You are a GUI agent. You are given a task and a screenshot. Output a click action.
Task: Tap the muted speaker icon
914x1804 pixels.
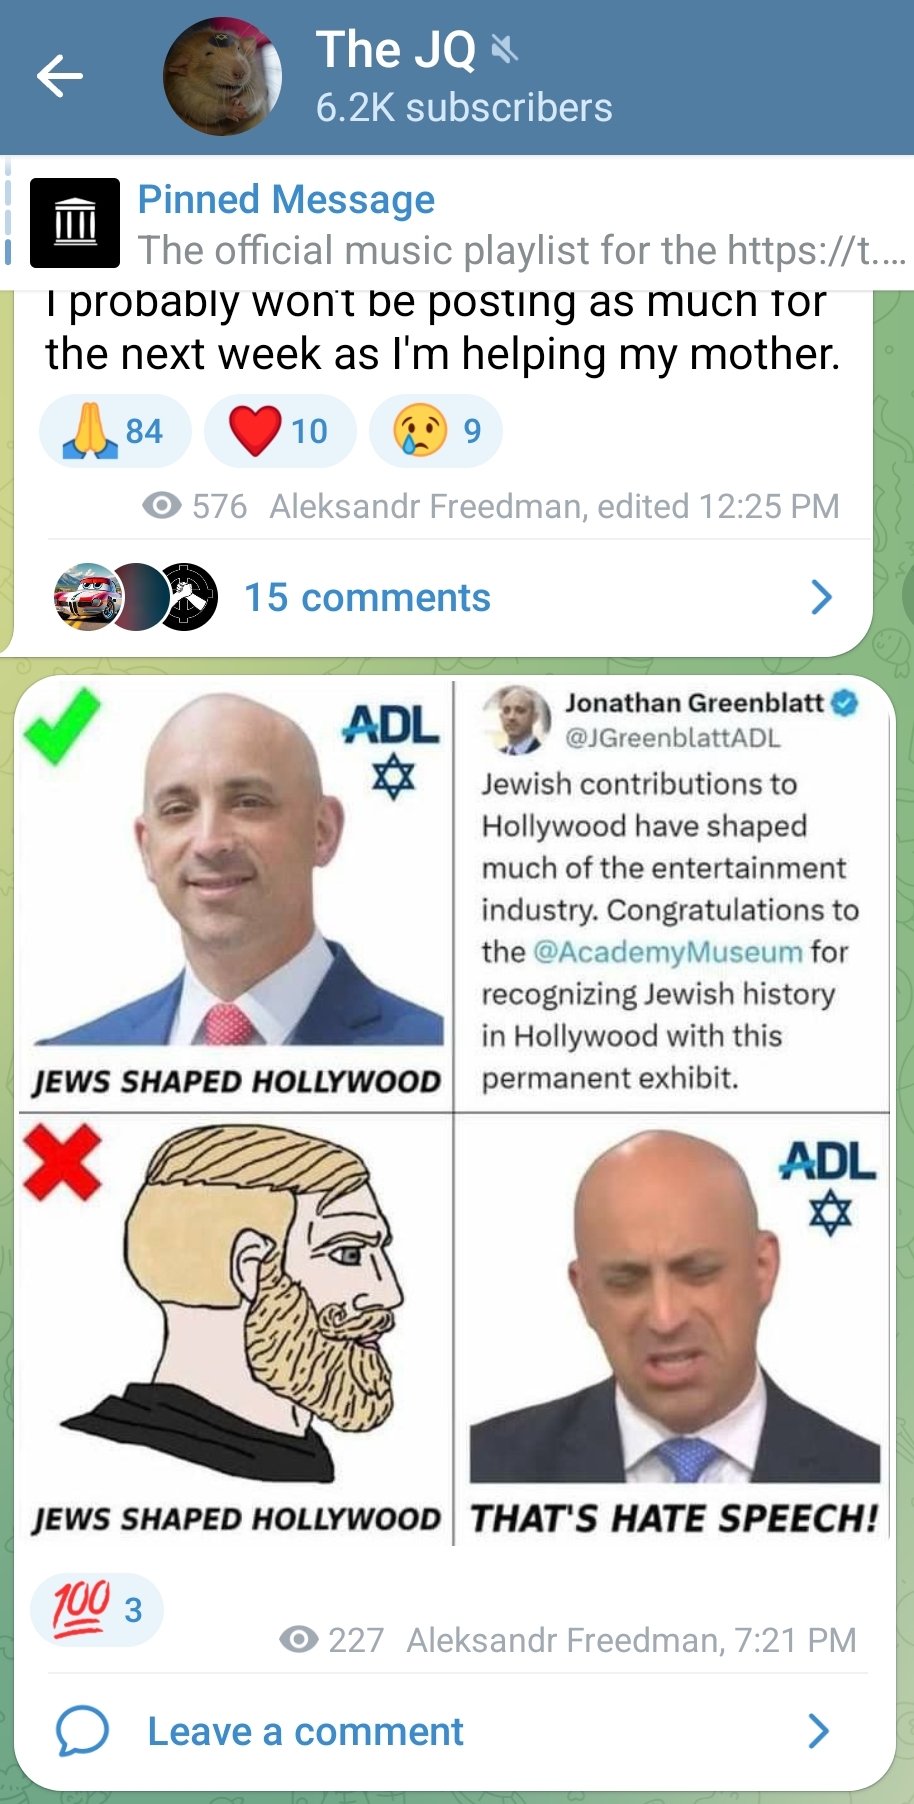505,48
